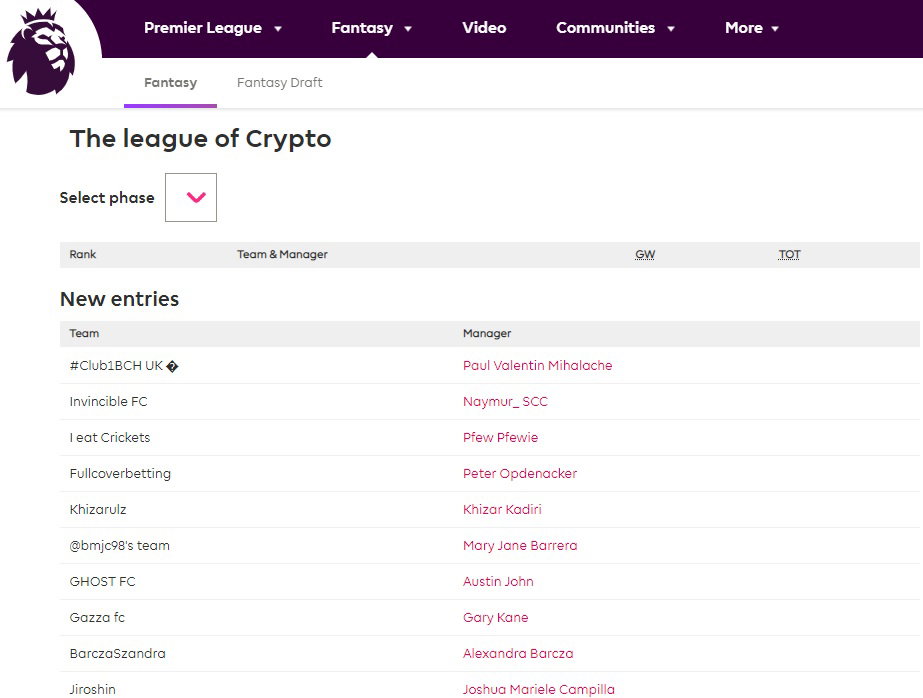Expand the Premier League menu arrow
923x698 pixels.
(x=278, y=28)
